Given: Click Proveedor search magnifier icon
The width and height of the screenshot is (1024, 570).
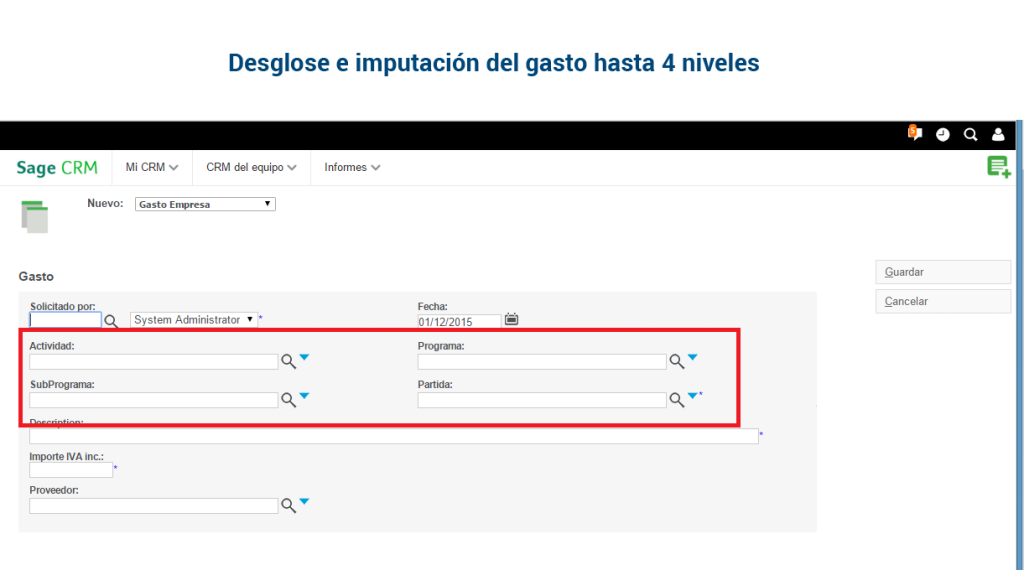Looking at the screenshot, I should coord(288,505).
